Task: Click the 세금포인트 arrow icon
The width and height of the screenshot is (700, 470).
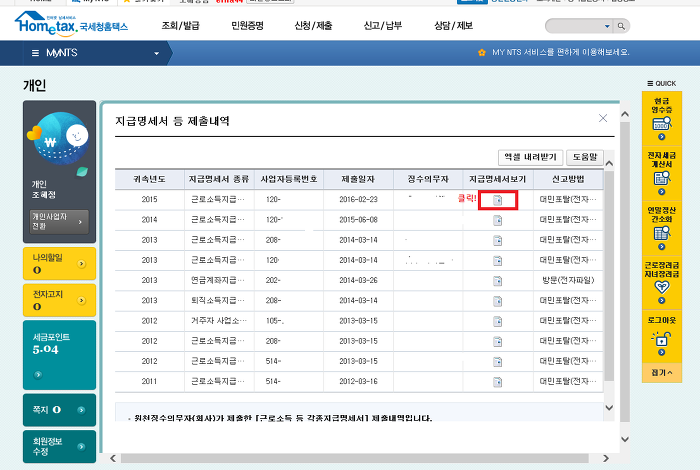Action: 38,374
